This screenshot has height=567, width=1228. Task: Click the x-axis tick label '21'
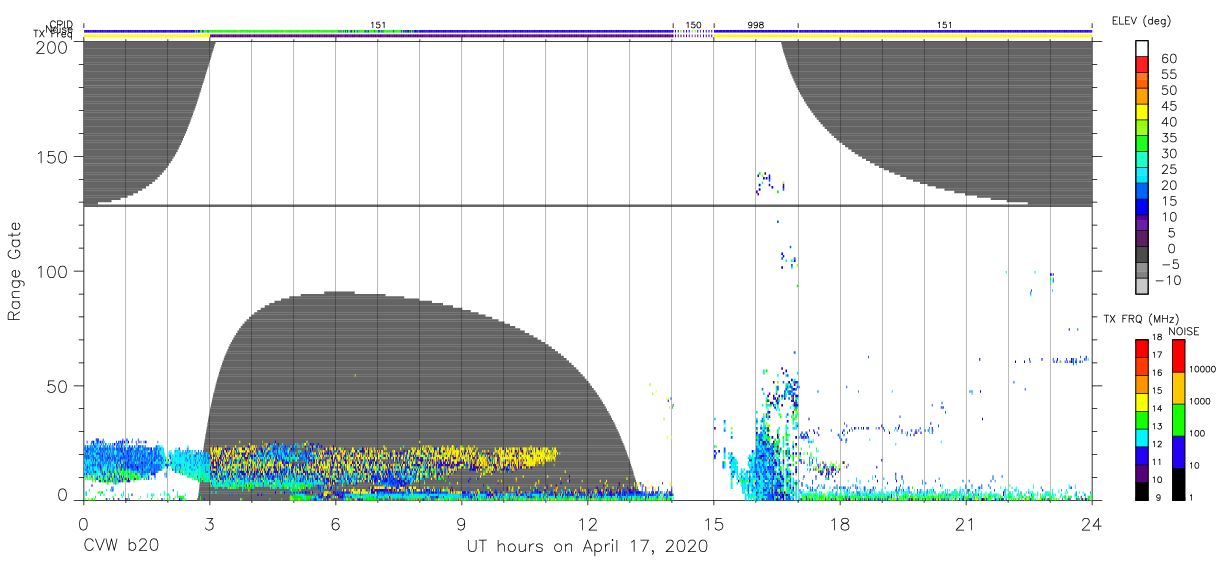tap(966, 524)
